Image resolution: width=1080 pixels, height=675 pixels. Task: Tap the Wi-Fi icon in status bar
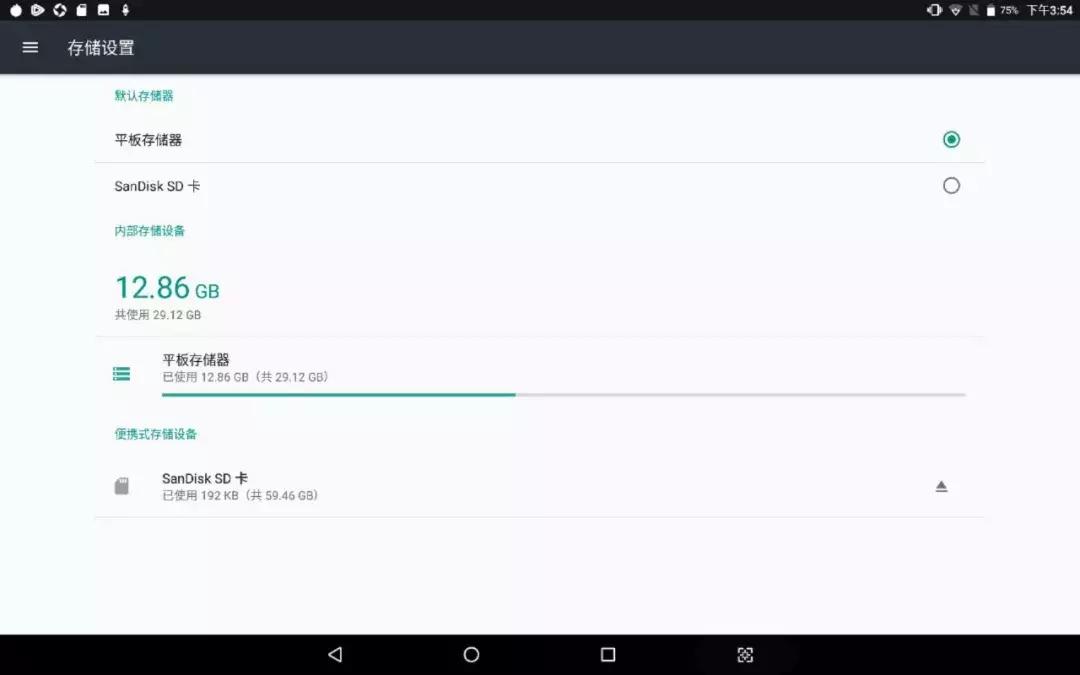(955, 10)
